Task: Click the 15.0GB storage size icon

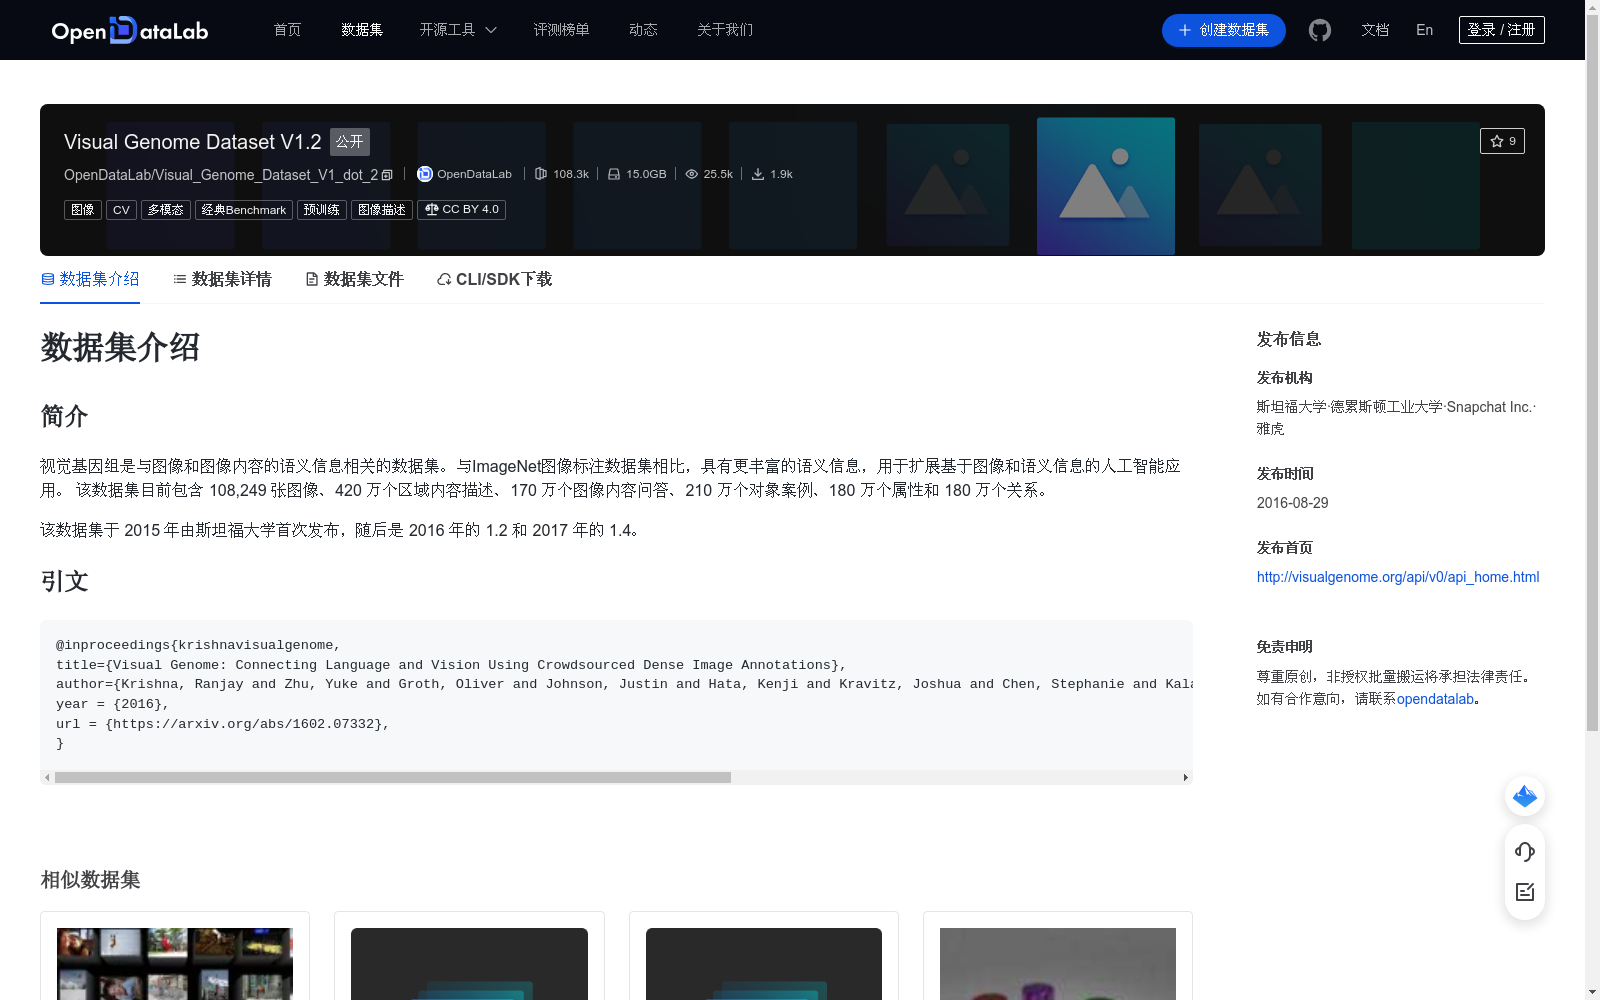Action: pos(614,174)
